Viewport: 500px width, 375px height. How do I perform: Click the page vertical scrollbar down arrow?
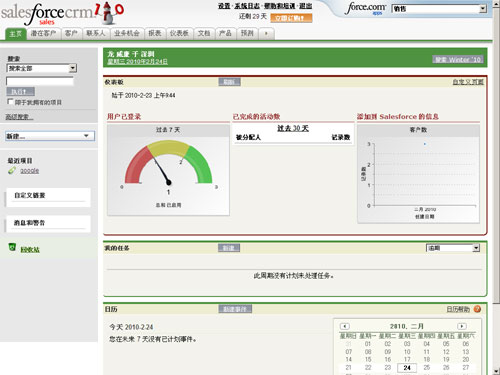(x=496, y=371)
